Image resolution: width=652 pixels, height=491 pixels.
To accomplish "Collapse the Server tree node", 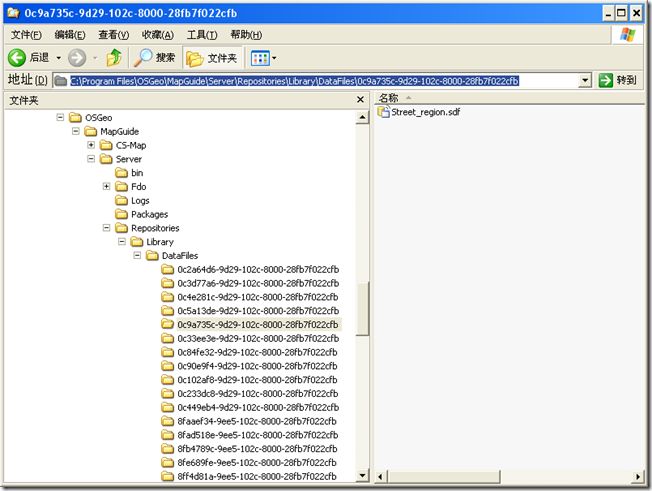I will [91, 159].
